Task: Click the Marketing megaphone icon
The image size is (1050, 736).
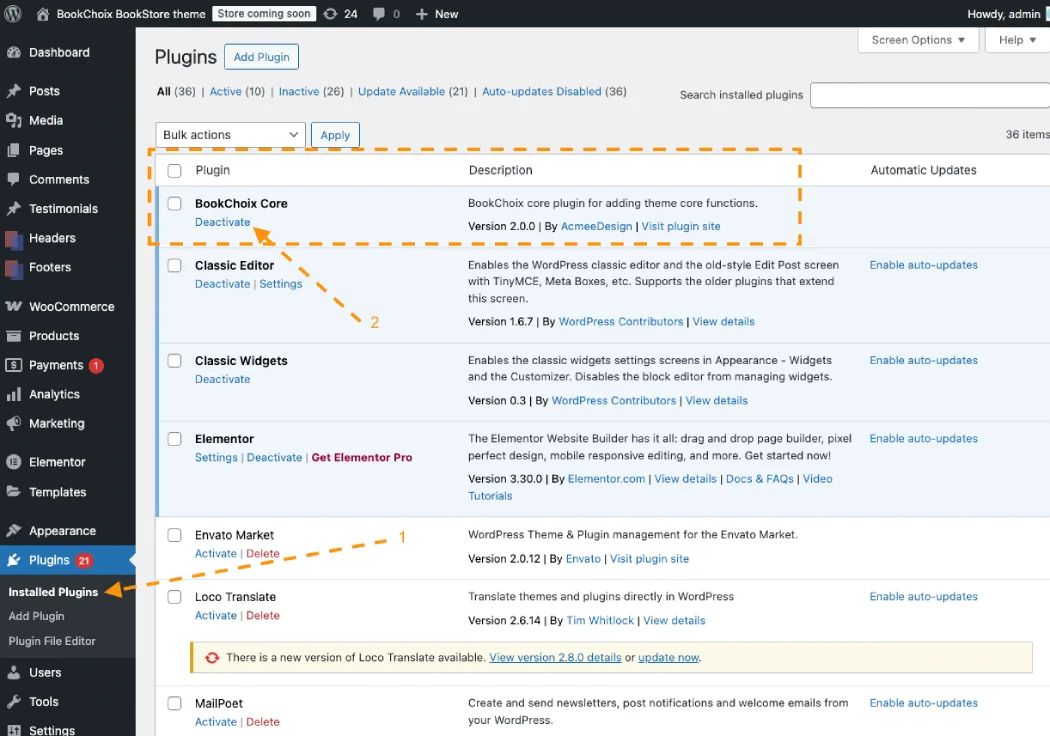Action: (x=13, y=423)
